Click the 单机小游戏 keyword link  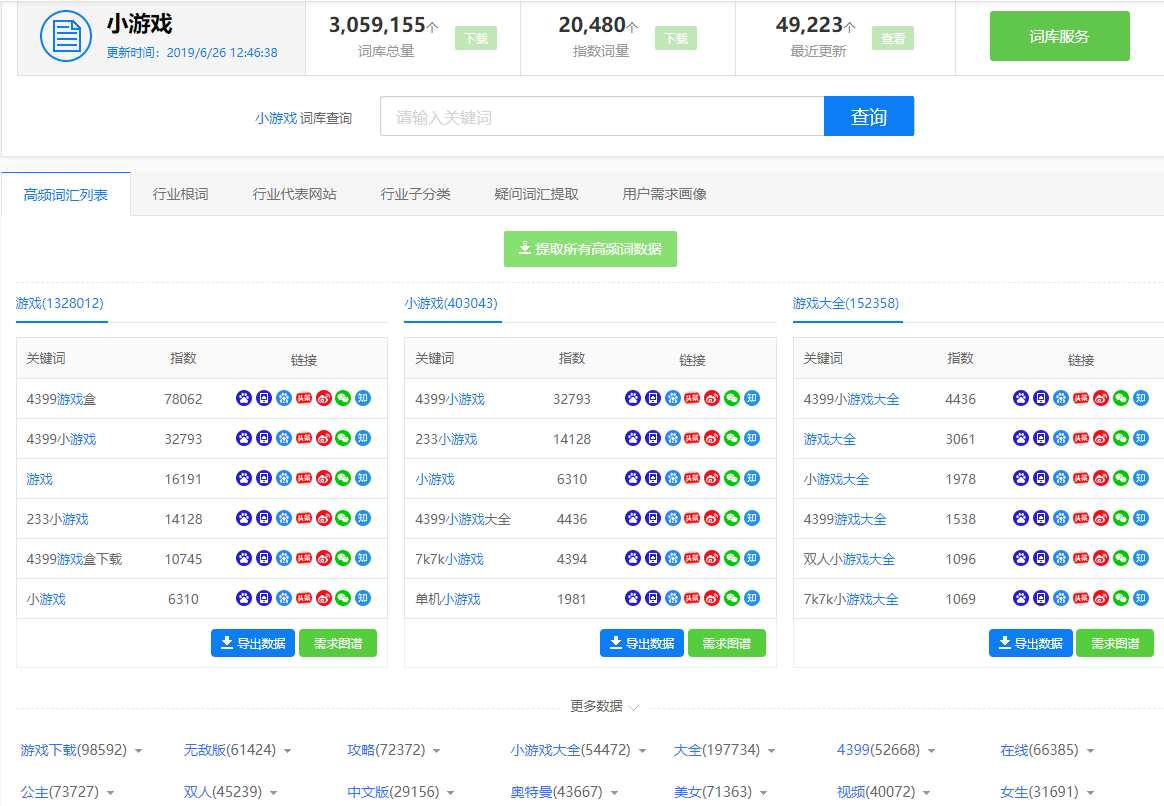[x=448, y=599]
